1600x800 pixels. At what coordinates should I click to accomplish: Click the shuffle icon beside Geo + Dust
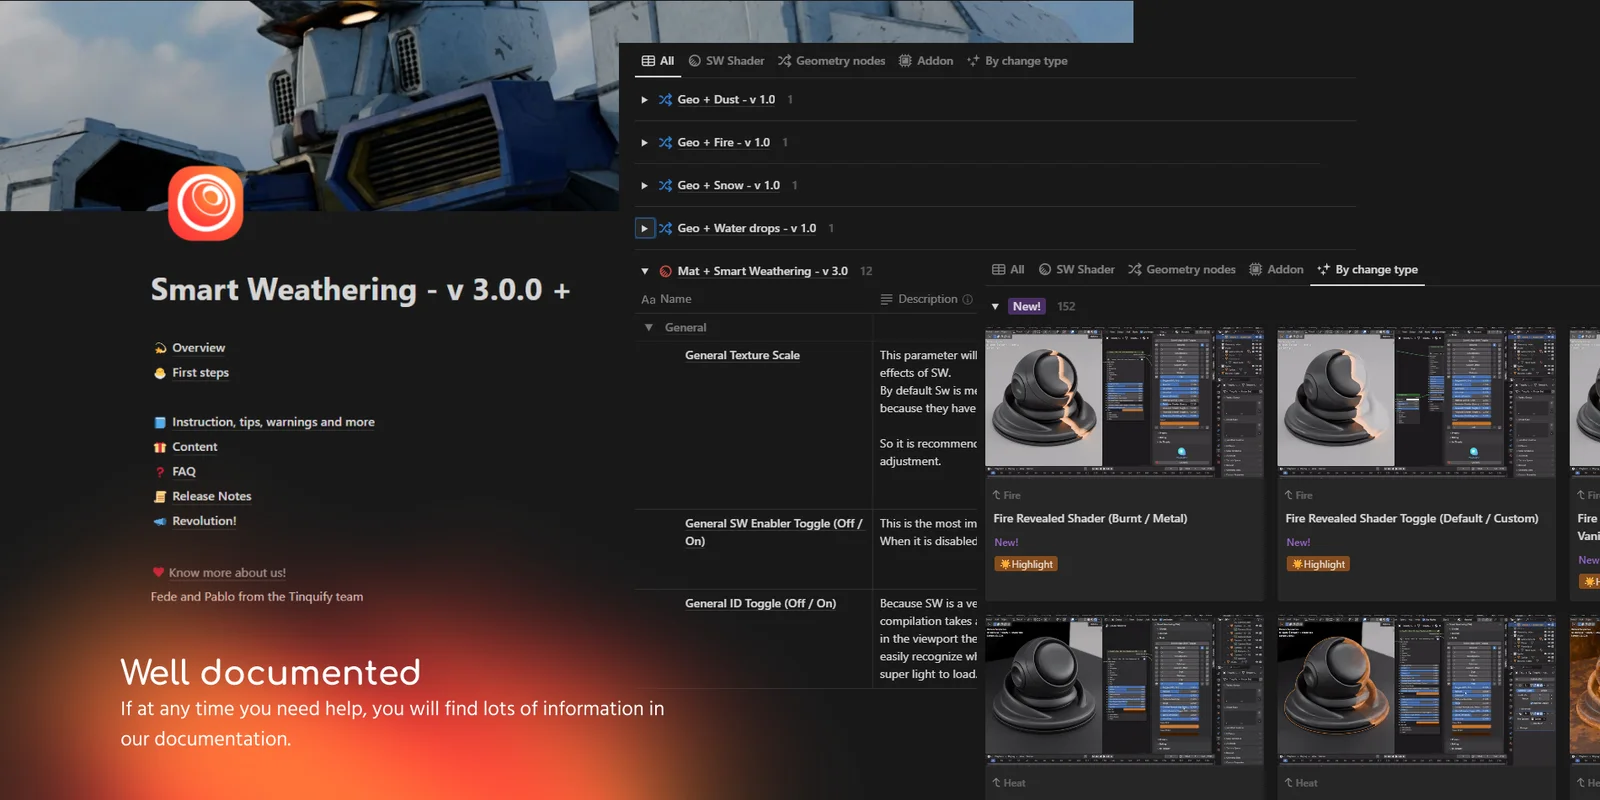pyautogui.click(x=665, y=100)
